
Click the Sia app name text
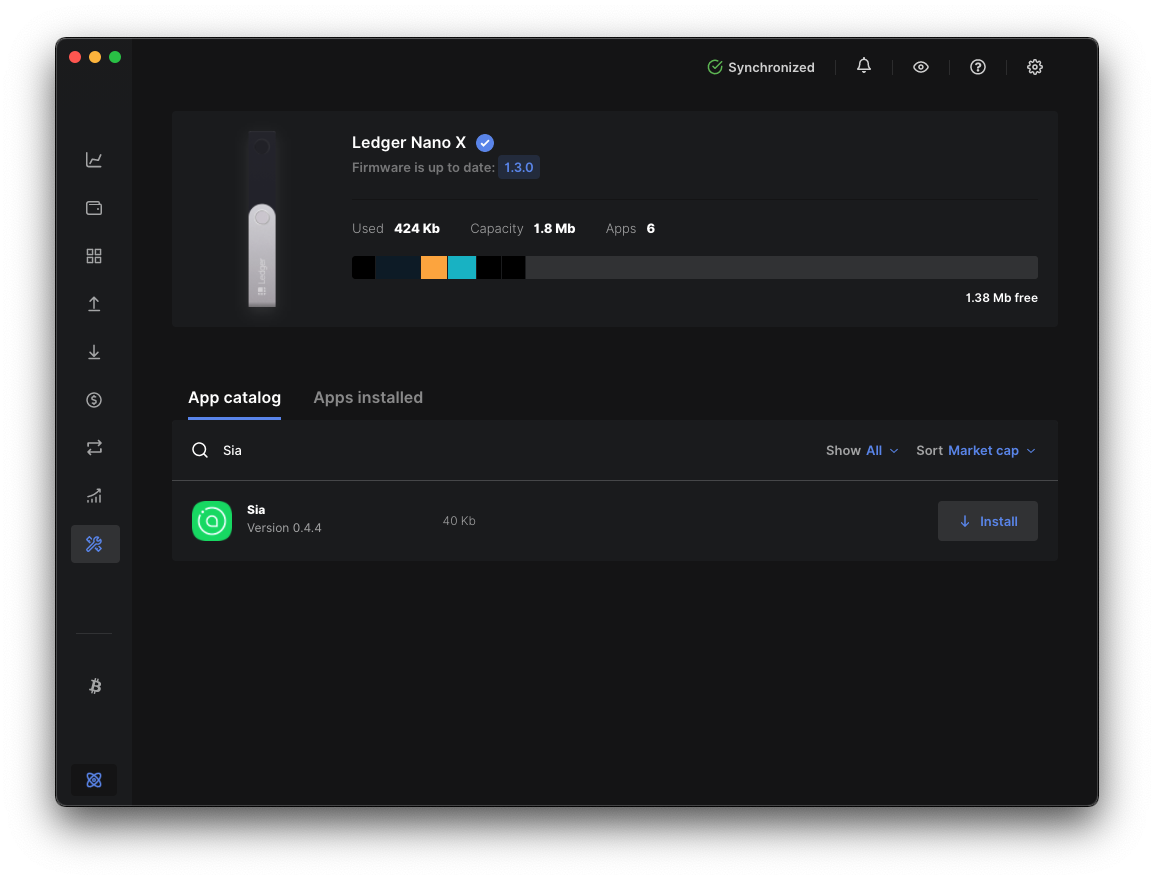click(256, 509)
